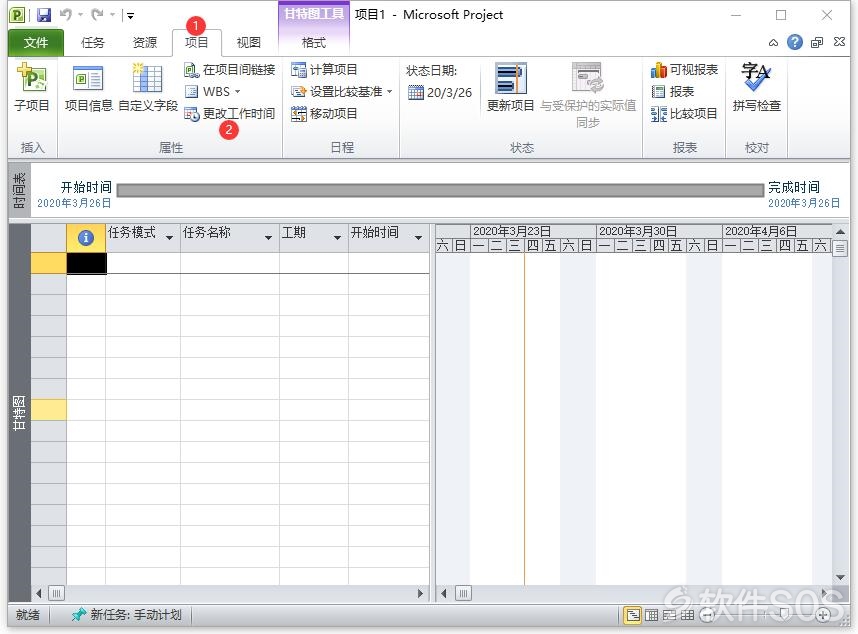The image size is (858, 634).
Task: Redo the action in the quick access toolbar
Action: point(97,15)
